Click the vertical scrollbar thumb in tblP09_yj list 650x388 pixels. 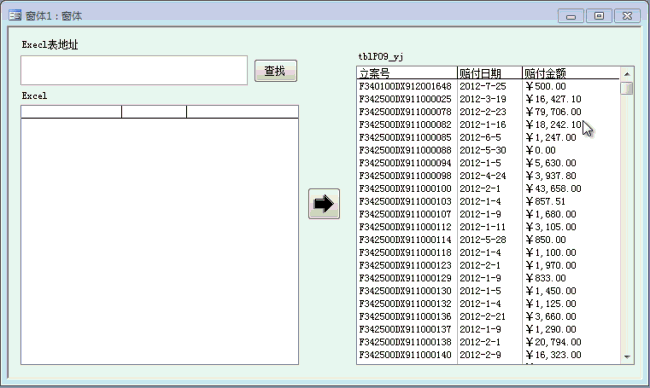coord(627,88)
